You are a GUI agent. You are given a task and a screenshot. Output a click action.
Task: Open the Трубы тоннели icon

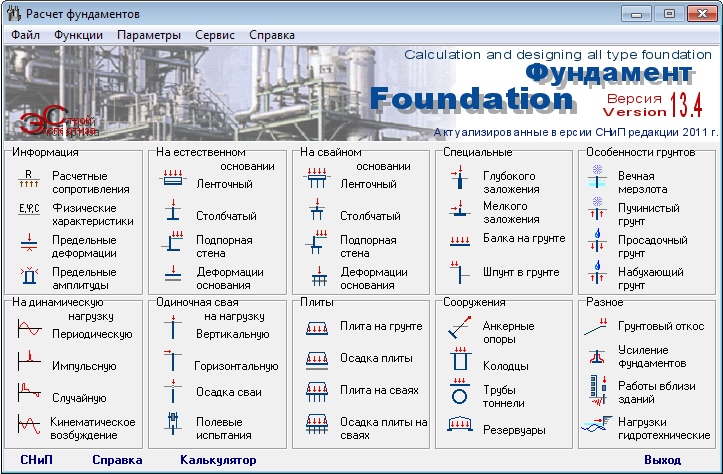point(460,391)
